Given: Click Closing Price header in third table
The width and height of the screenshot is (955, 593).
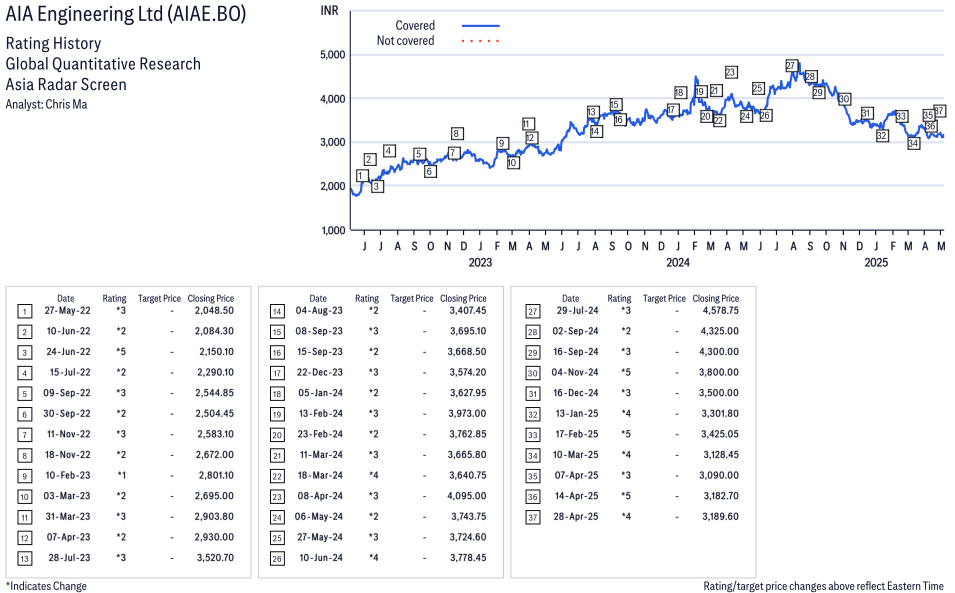Looking at the screenshot, I should [x=716, y=298].
